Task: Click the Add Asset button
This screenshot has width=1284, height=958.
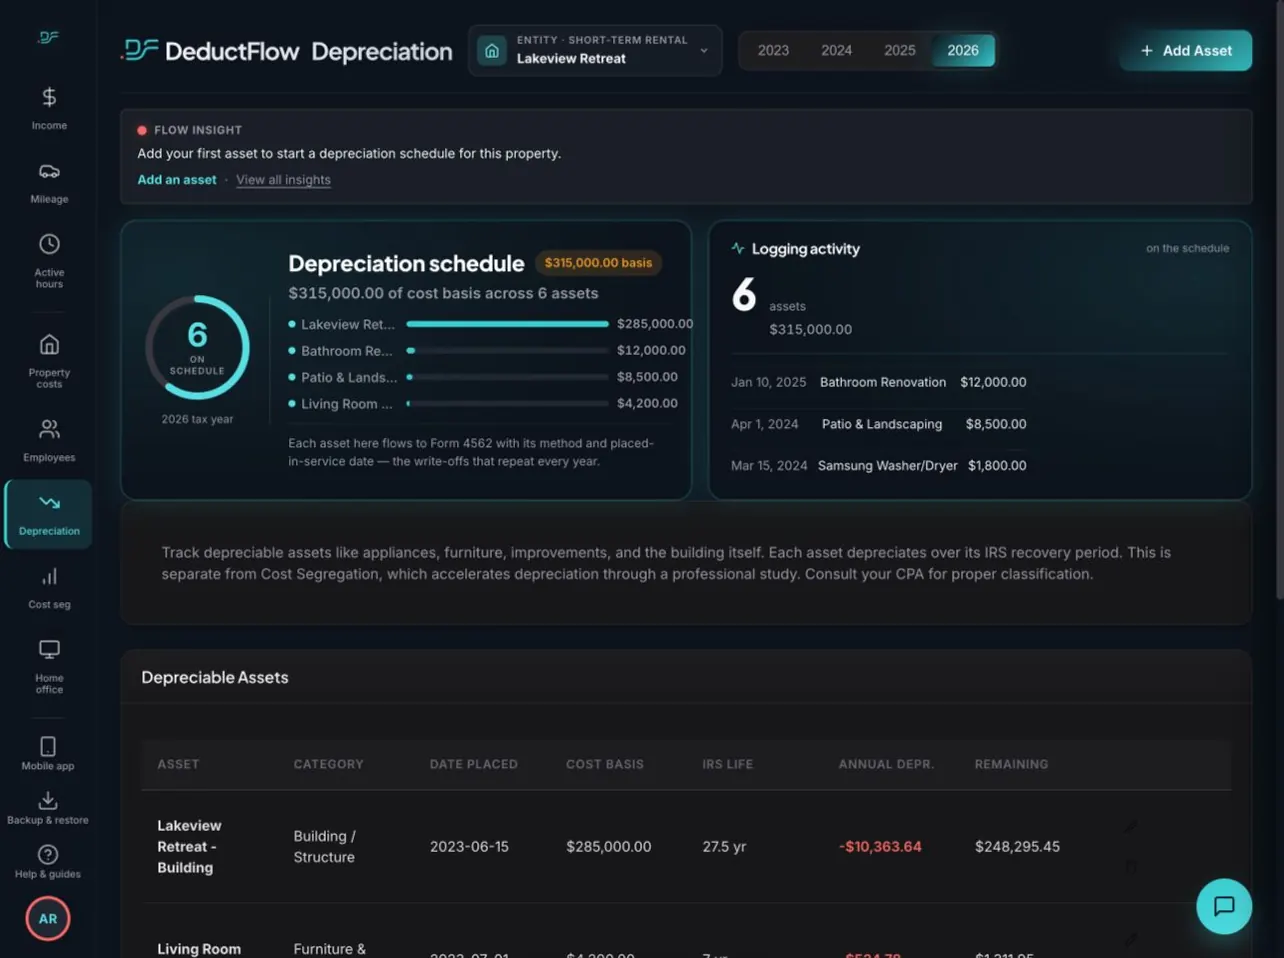Action: (x=1186, y=50)
